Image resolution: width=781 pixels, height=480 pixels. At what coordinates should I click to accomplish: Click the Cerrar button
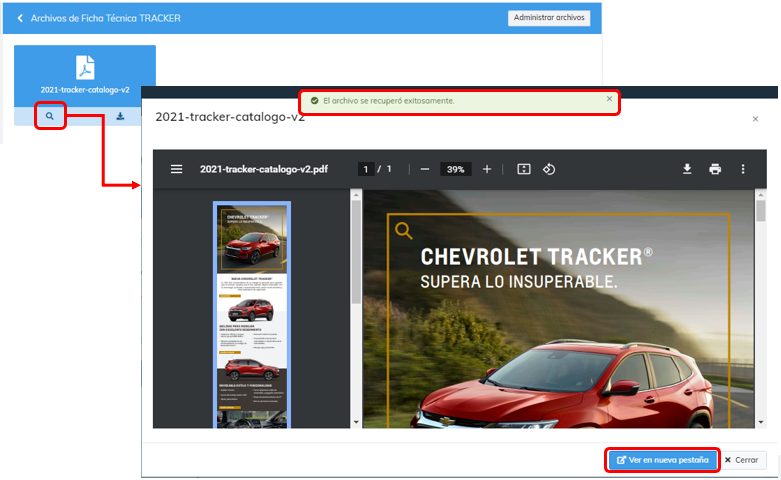(743, 460)
